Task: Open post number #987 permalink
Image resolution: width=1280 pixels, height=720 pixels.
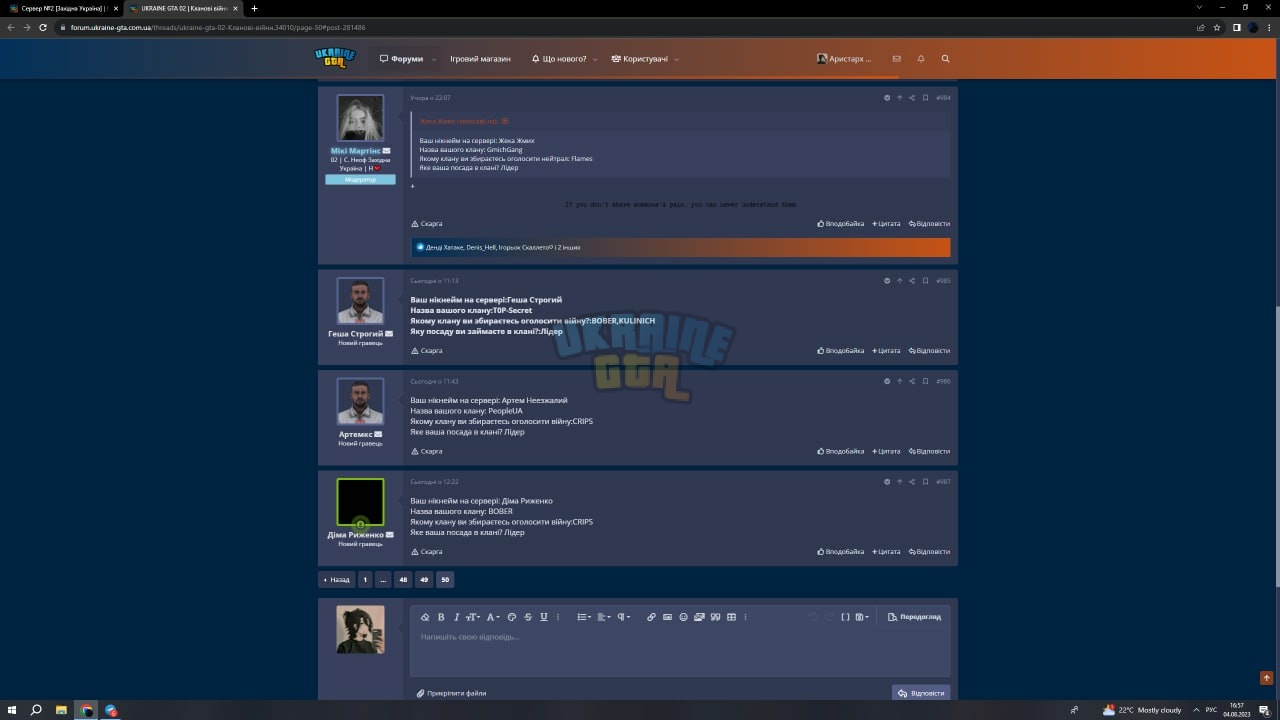Action: click(x=943, y=482)
